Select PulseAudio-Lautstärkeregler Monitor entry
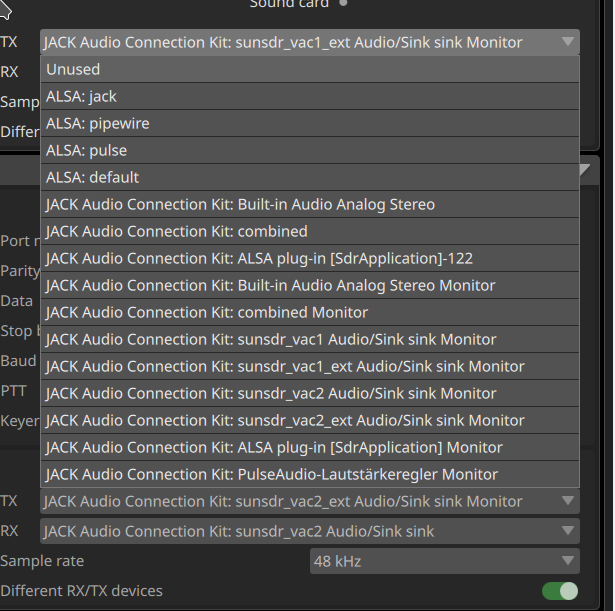615x611 pixels. [x=310, y=475]
